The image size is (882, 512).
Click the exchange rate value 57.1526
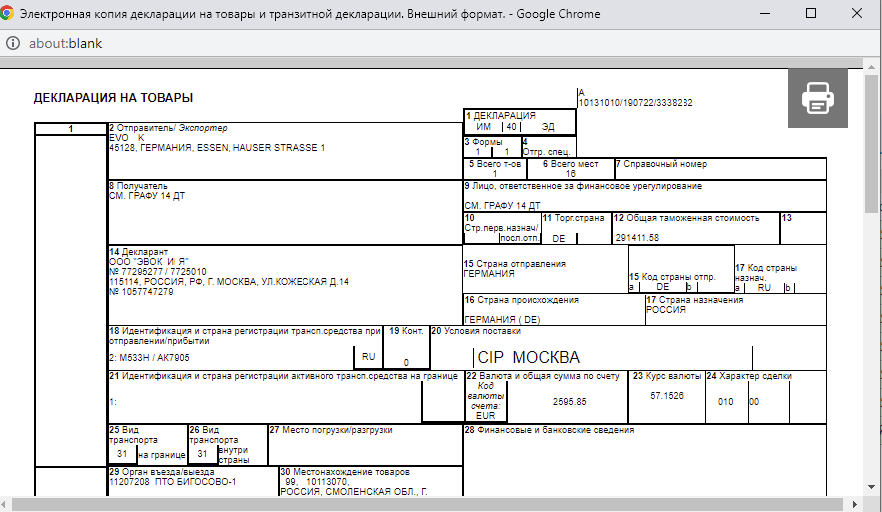pyautogui.click(x=665, y=396)
